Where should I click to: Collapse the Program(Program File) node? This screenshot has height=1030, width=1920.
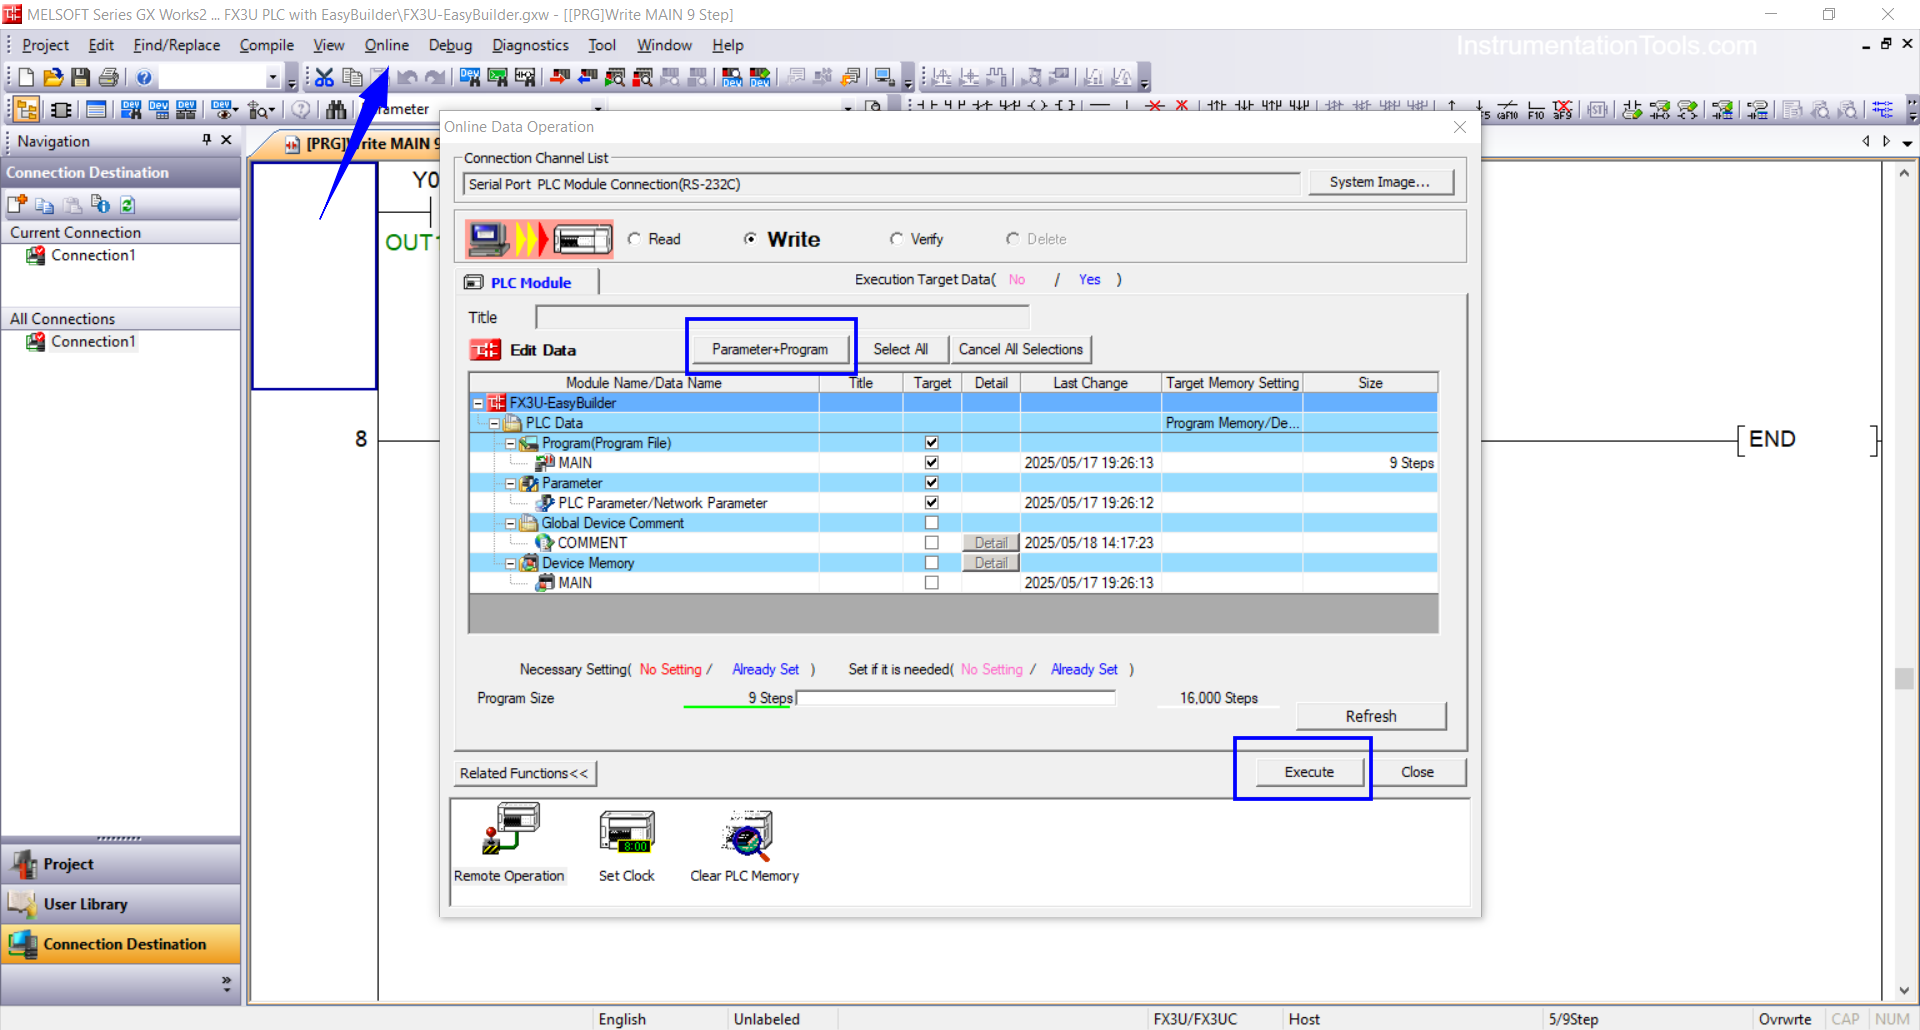pos(510,443)
